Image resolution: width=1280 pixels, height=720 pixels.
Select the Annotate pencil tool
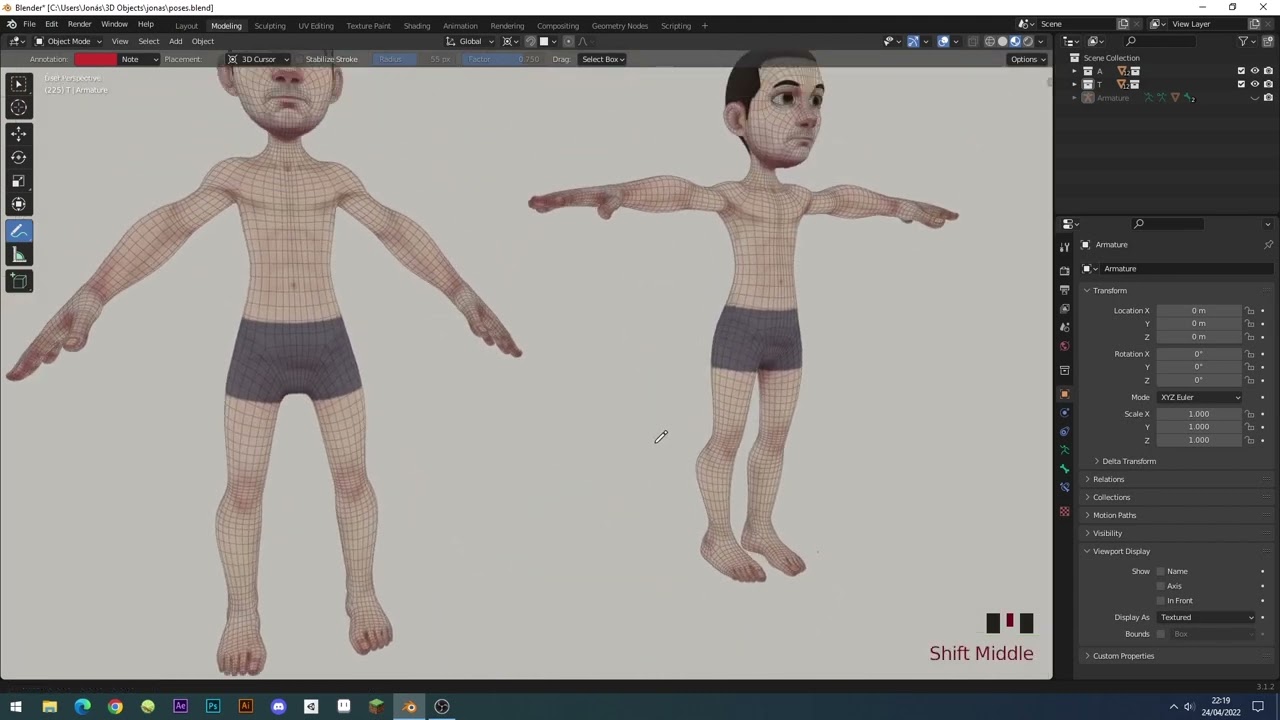[x=18, y=231]
